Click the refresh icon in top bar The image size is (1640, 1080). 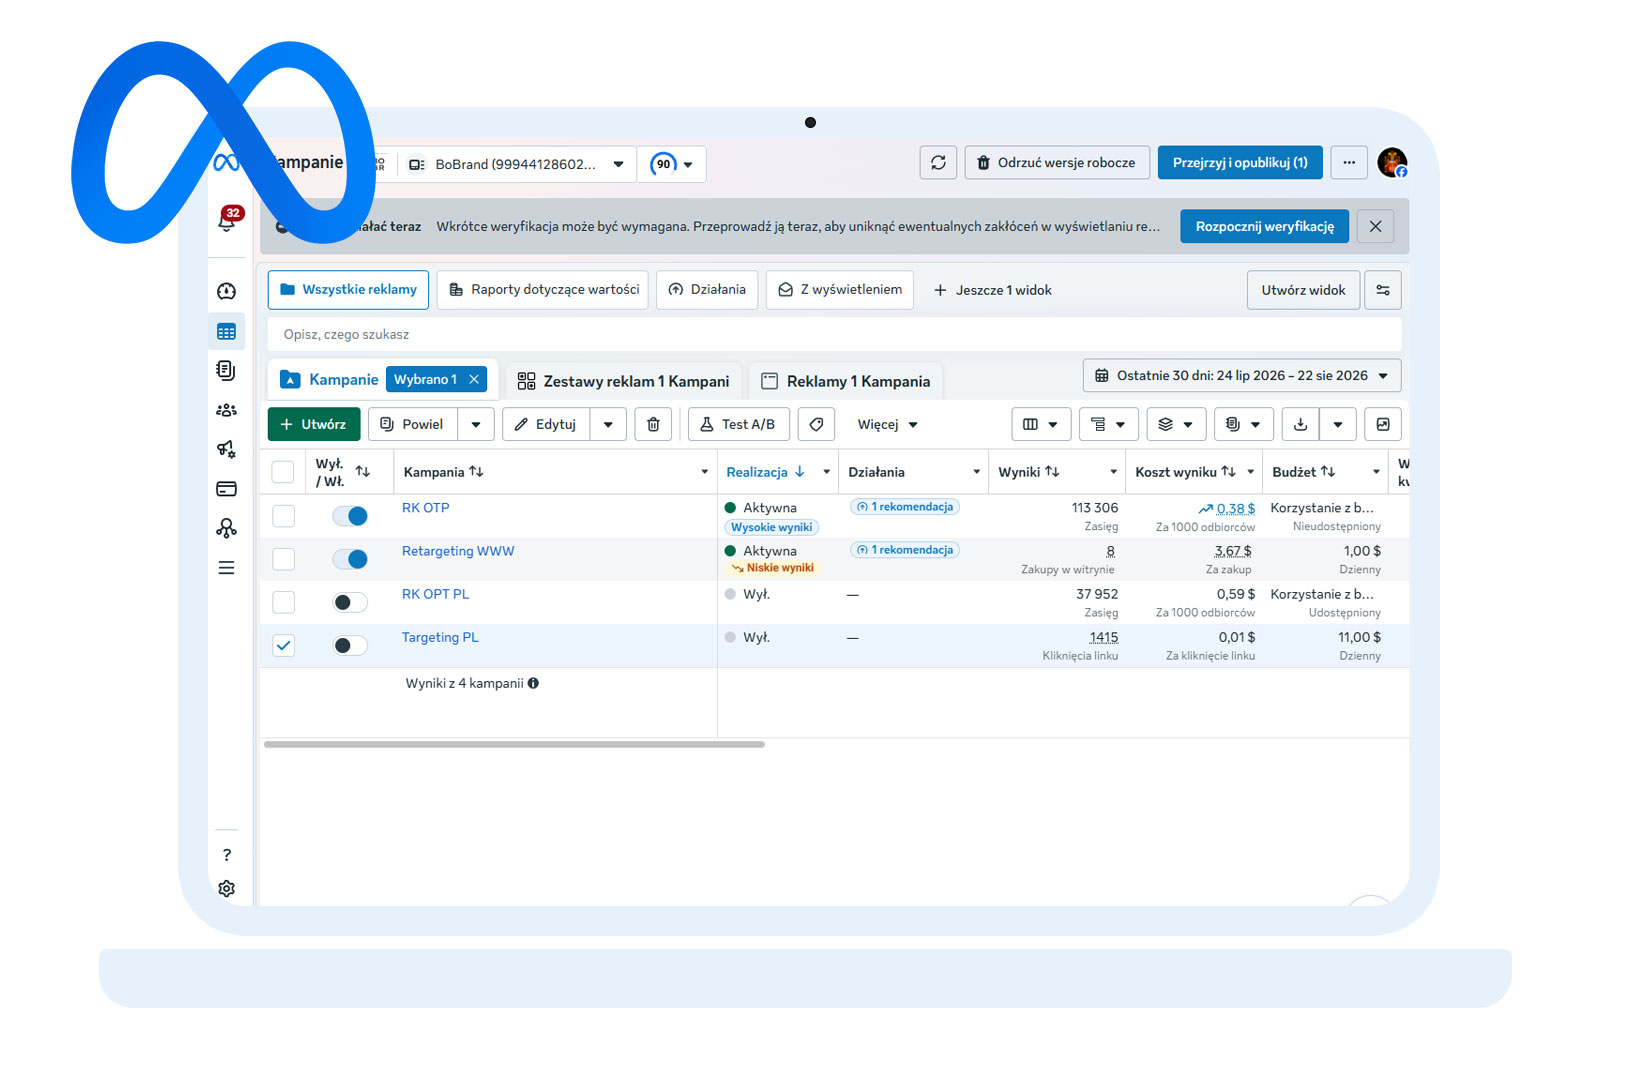tap(938, 163)
